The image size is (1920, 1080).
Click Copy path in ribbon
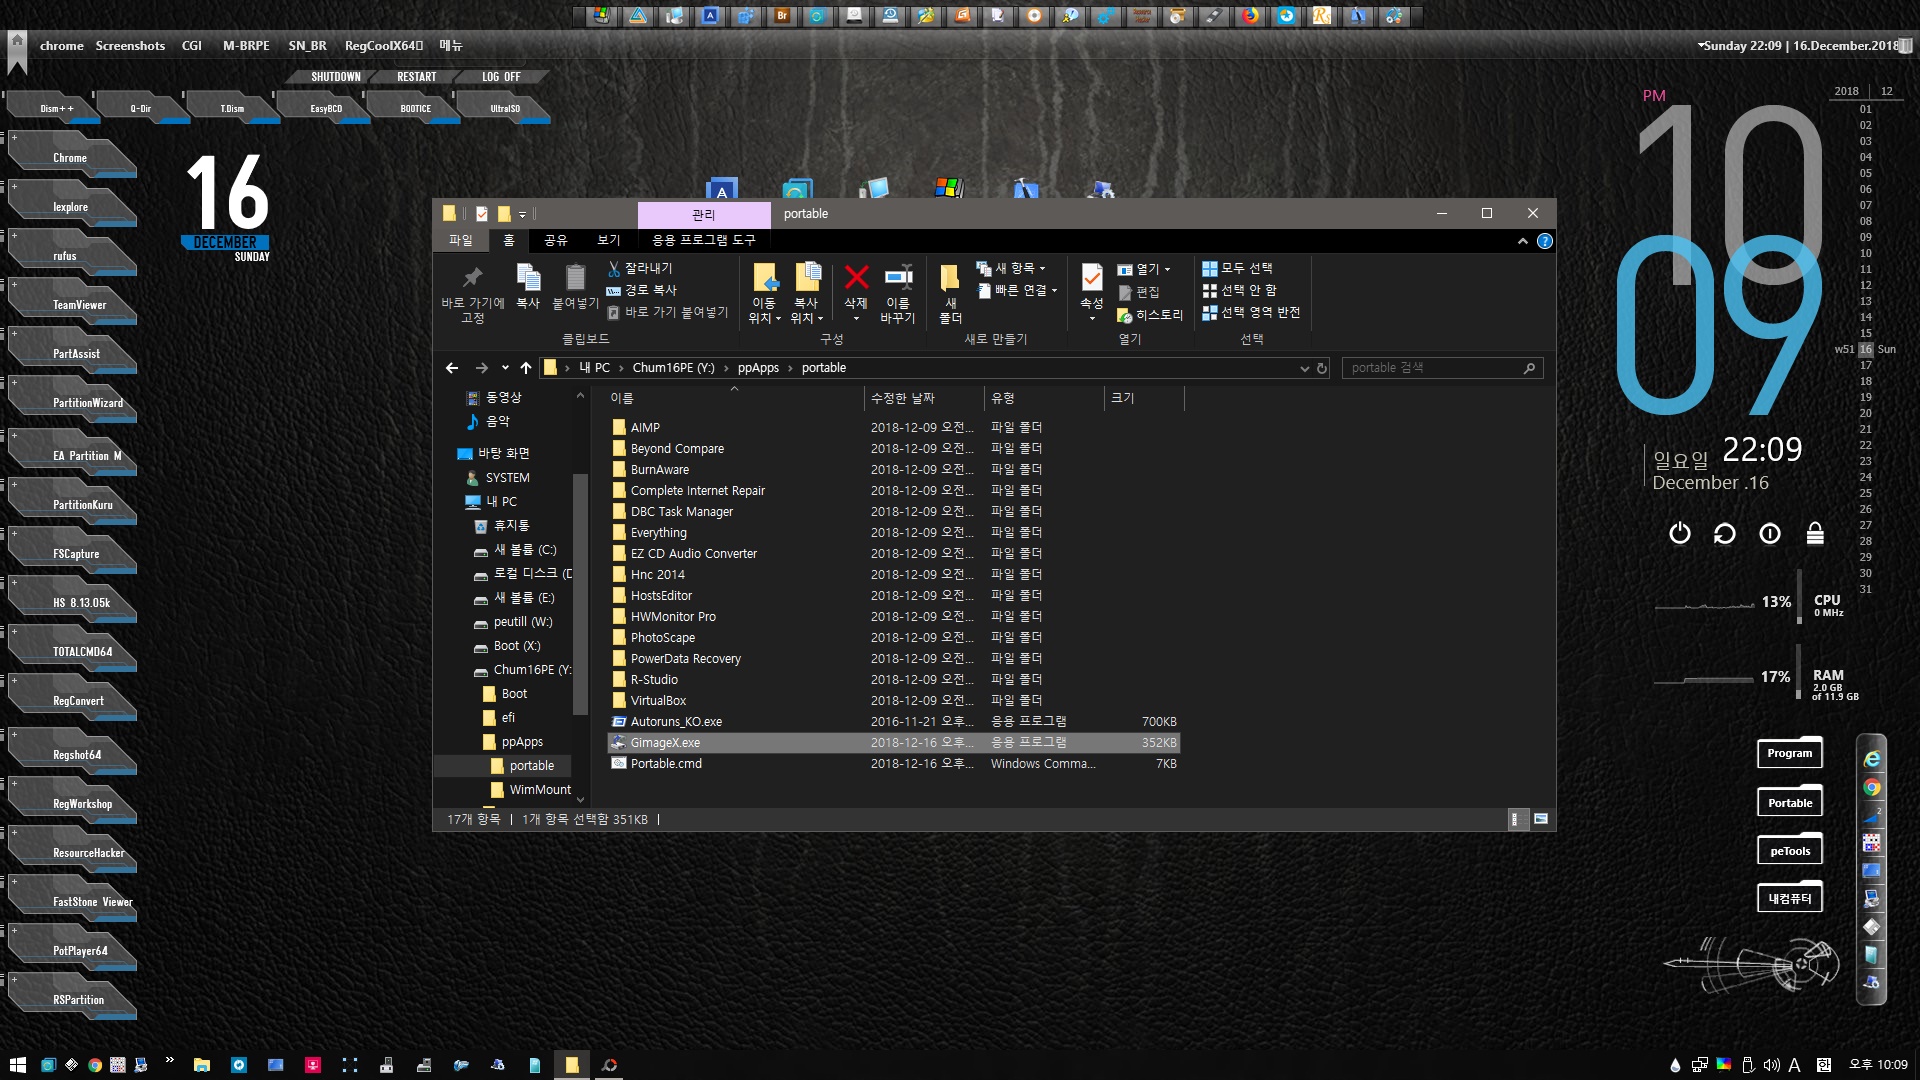(642, 290)
